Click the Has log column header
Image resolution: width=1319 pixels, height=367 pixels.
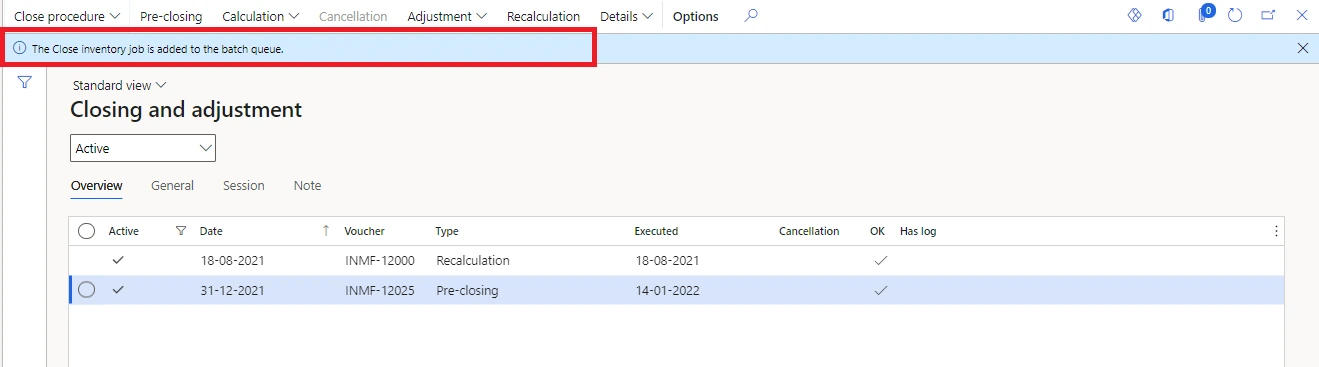tap(918, 231)
